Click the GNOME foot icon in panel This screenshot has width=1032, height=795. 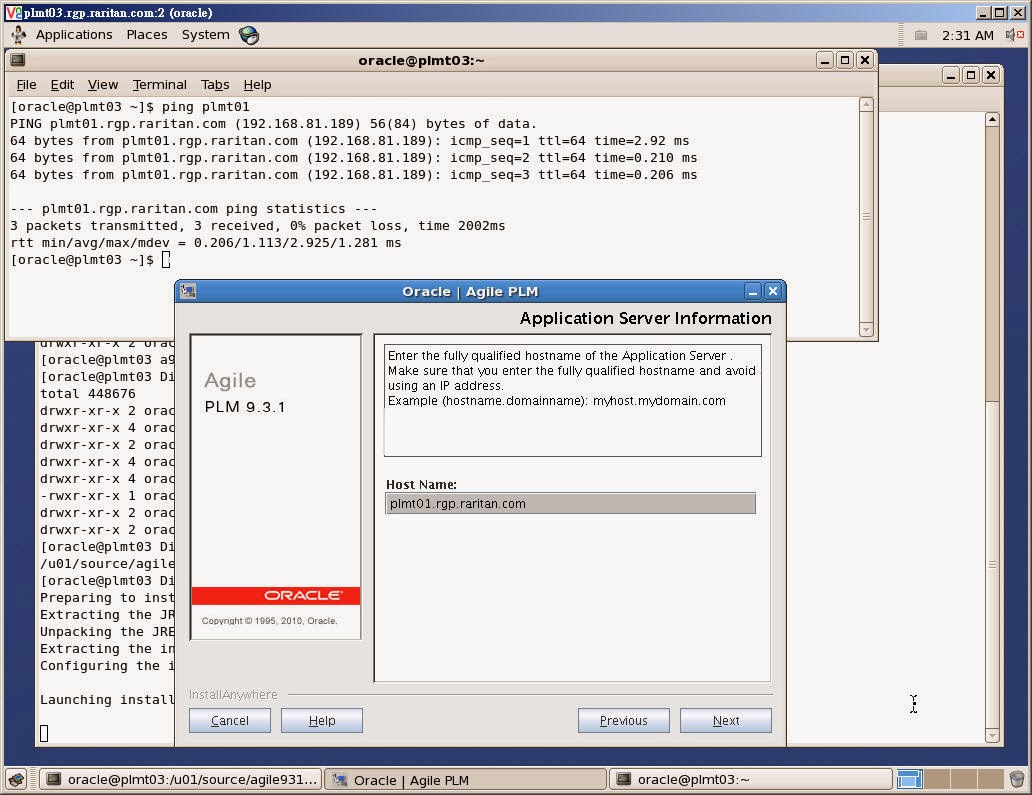coord(18,35)
